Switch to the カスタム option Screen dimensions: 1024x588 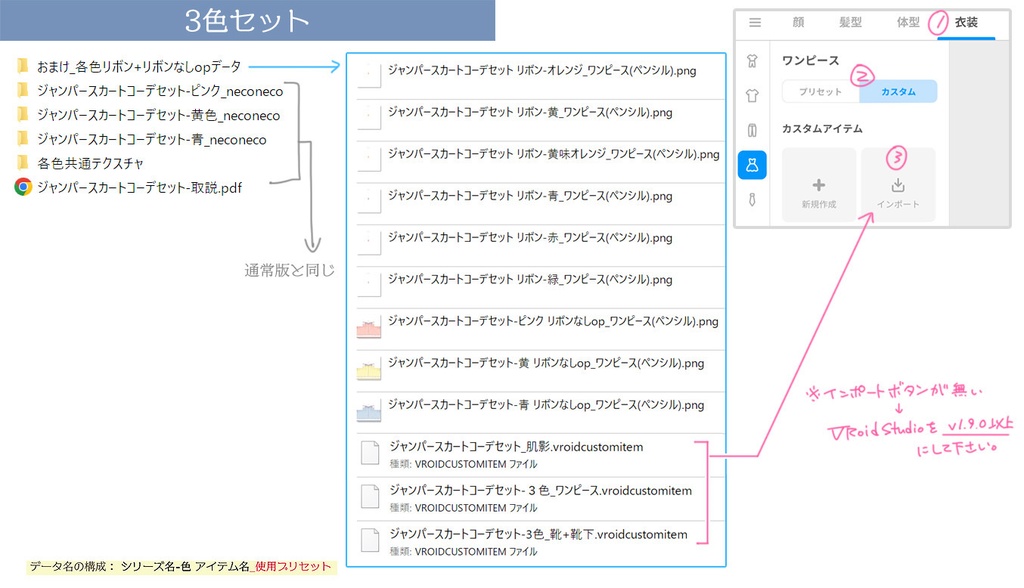[898, 91]
